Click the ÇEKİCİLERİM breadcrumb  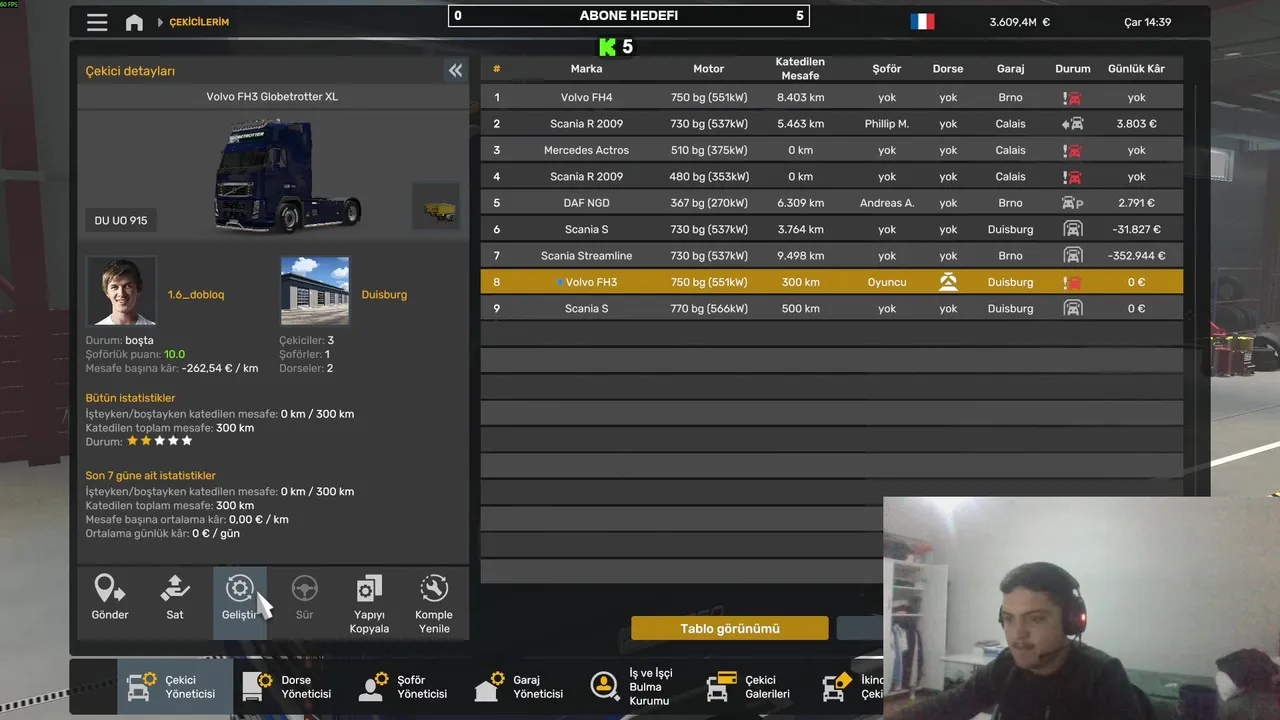tap(199, 22)
